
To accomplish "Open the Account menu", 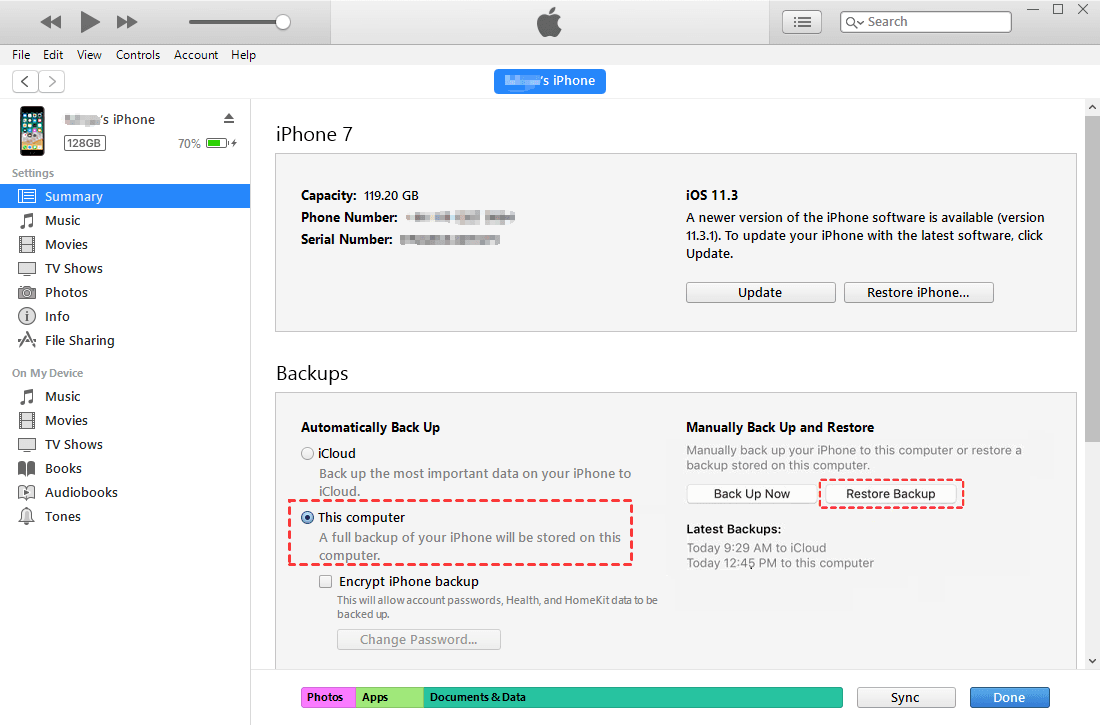I will pyautogui.click(x=196, y=55).
